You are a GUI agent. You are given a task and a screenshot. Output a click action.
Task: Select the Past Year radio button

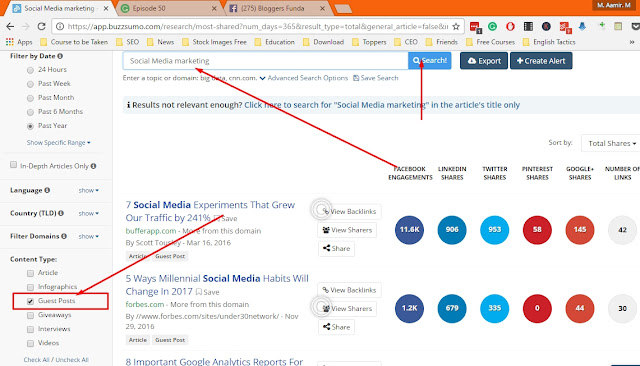pos(30,126)
